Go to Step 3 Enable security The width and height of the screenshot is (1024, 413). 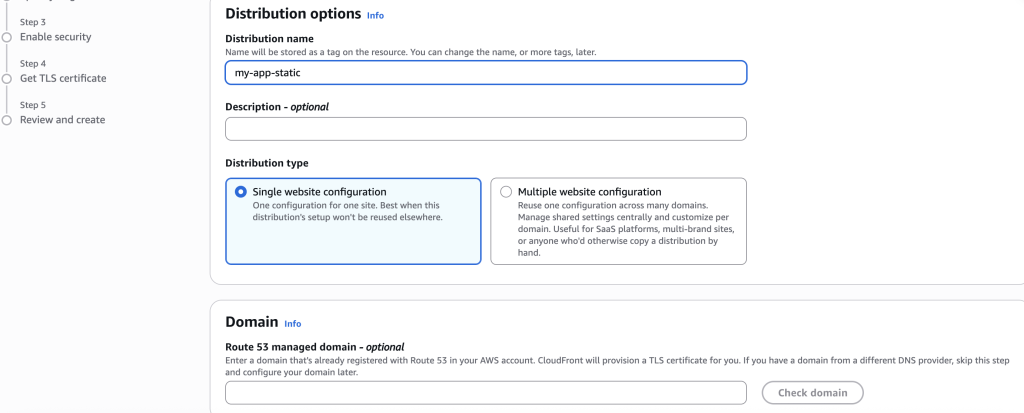coord(56,37)
